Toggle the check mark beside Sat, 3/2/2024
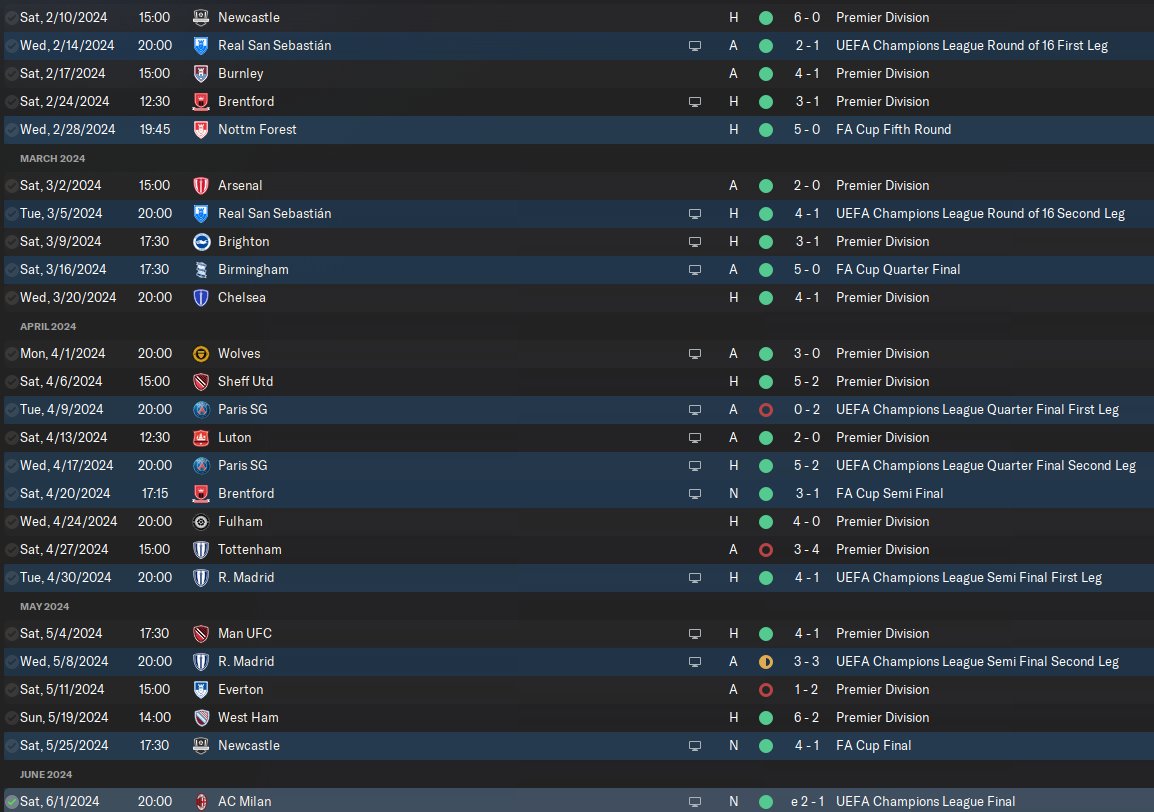This screenshot has width=1154, height=812. pos(11,185)
